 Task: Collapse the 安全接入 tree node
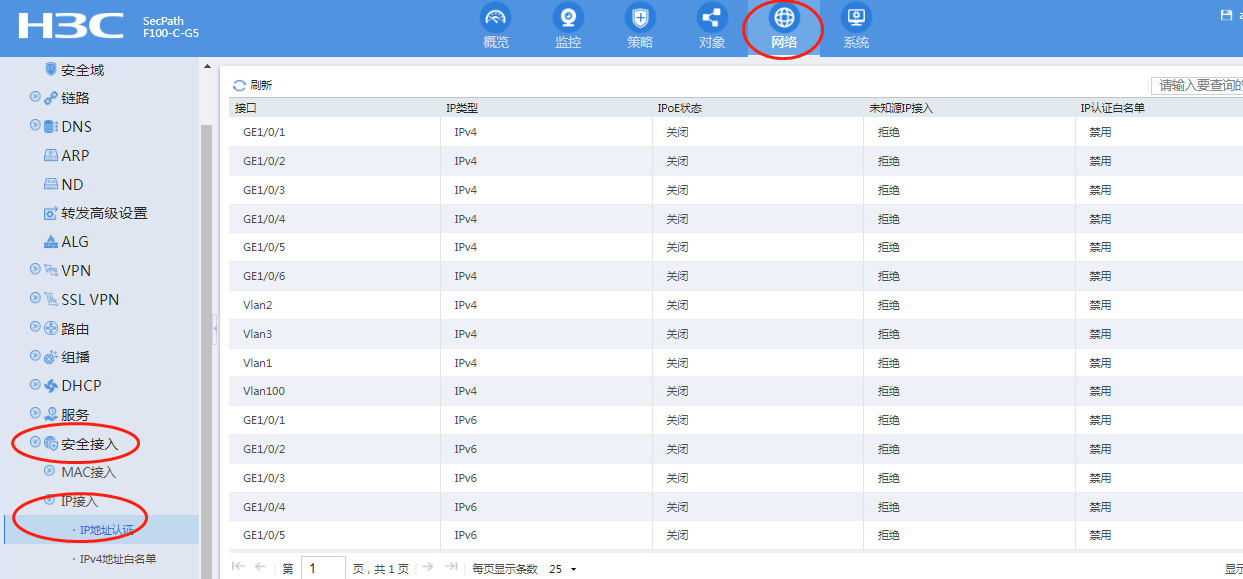coord(35,443)
